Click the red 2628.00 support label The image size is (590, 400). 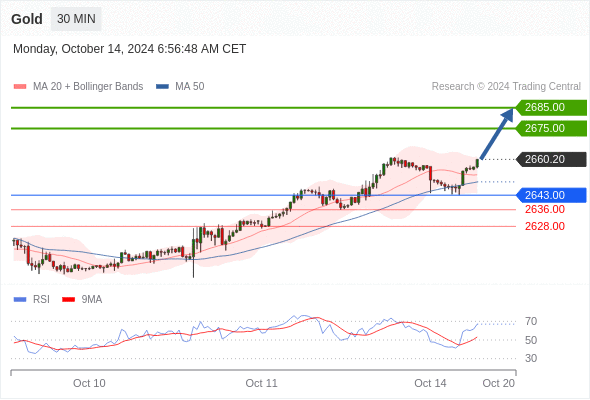click(x=545, y=227)
